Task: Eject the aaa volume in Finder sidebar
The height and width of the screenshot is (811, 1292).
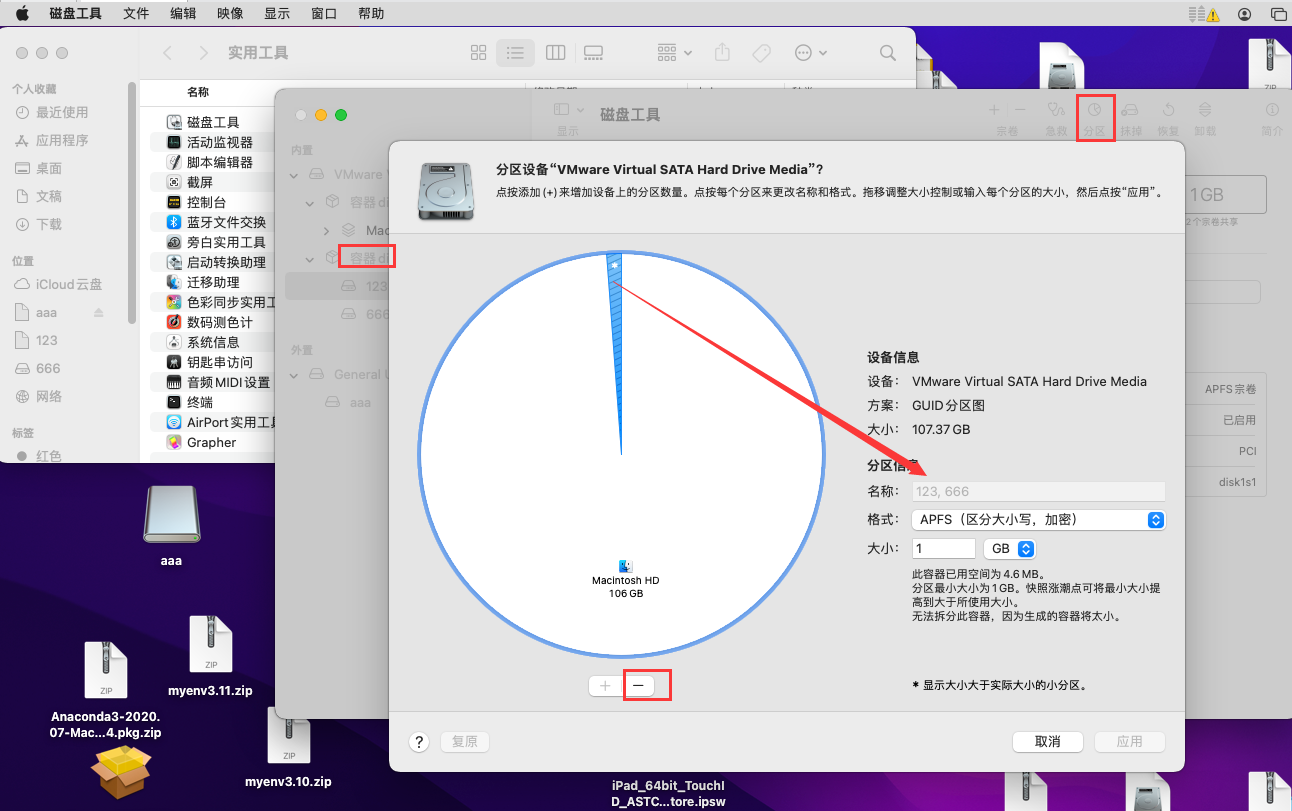Action: coord(99,313)
